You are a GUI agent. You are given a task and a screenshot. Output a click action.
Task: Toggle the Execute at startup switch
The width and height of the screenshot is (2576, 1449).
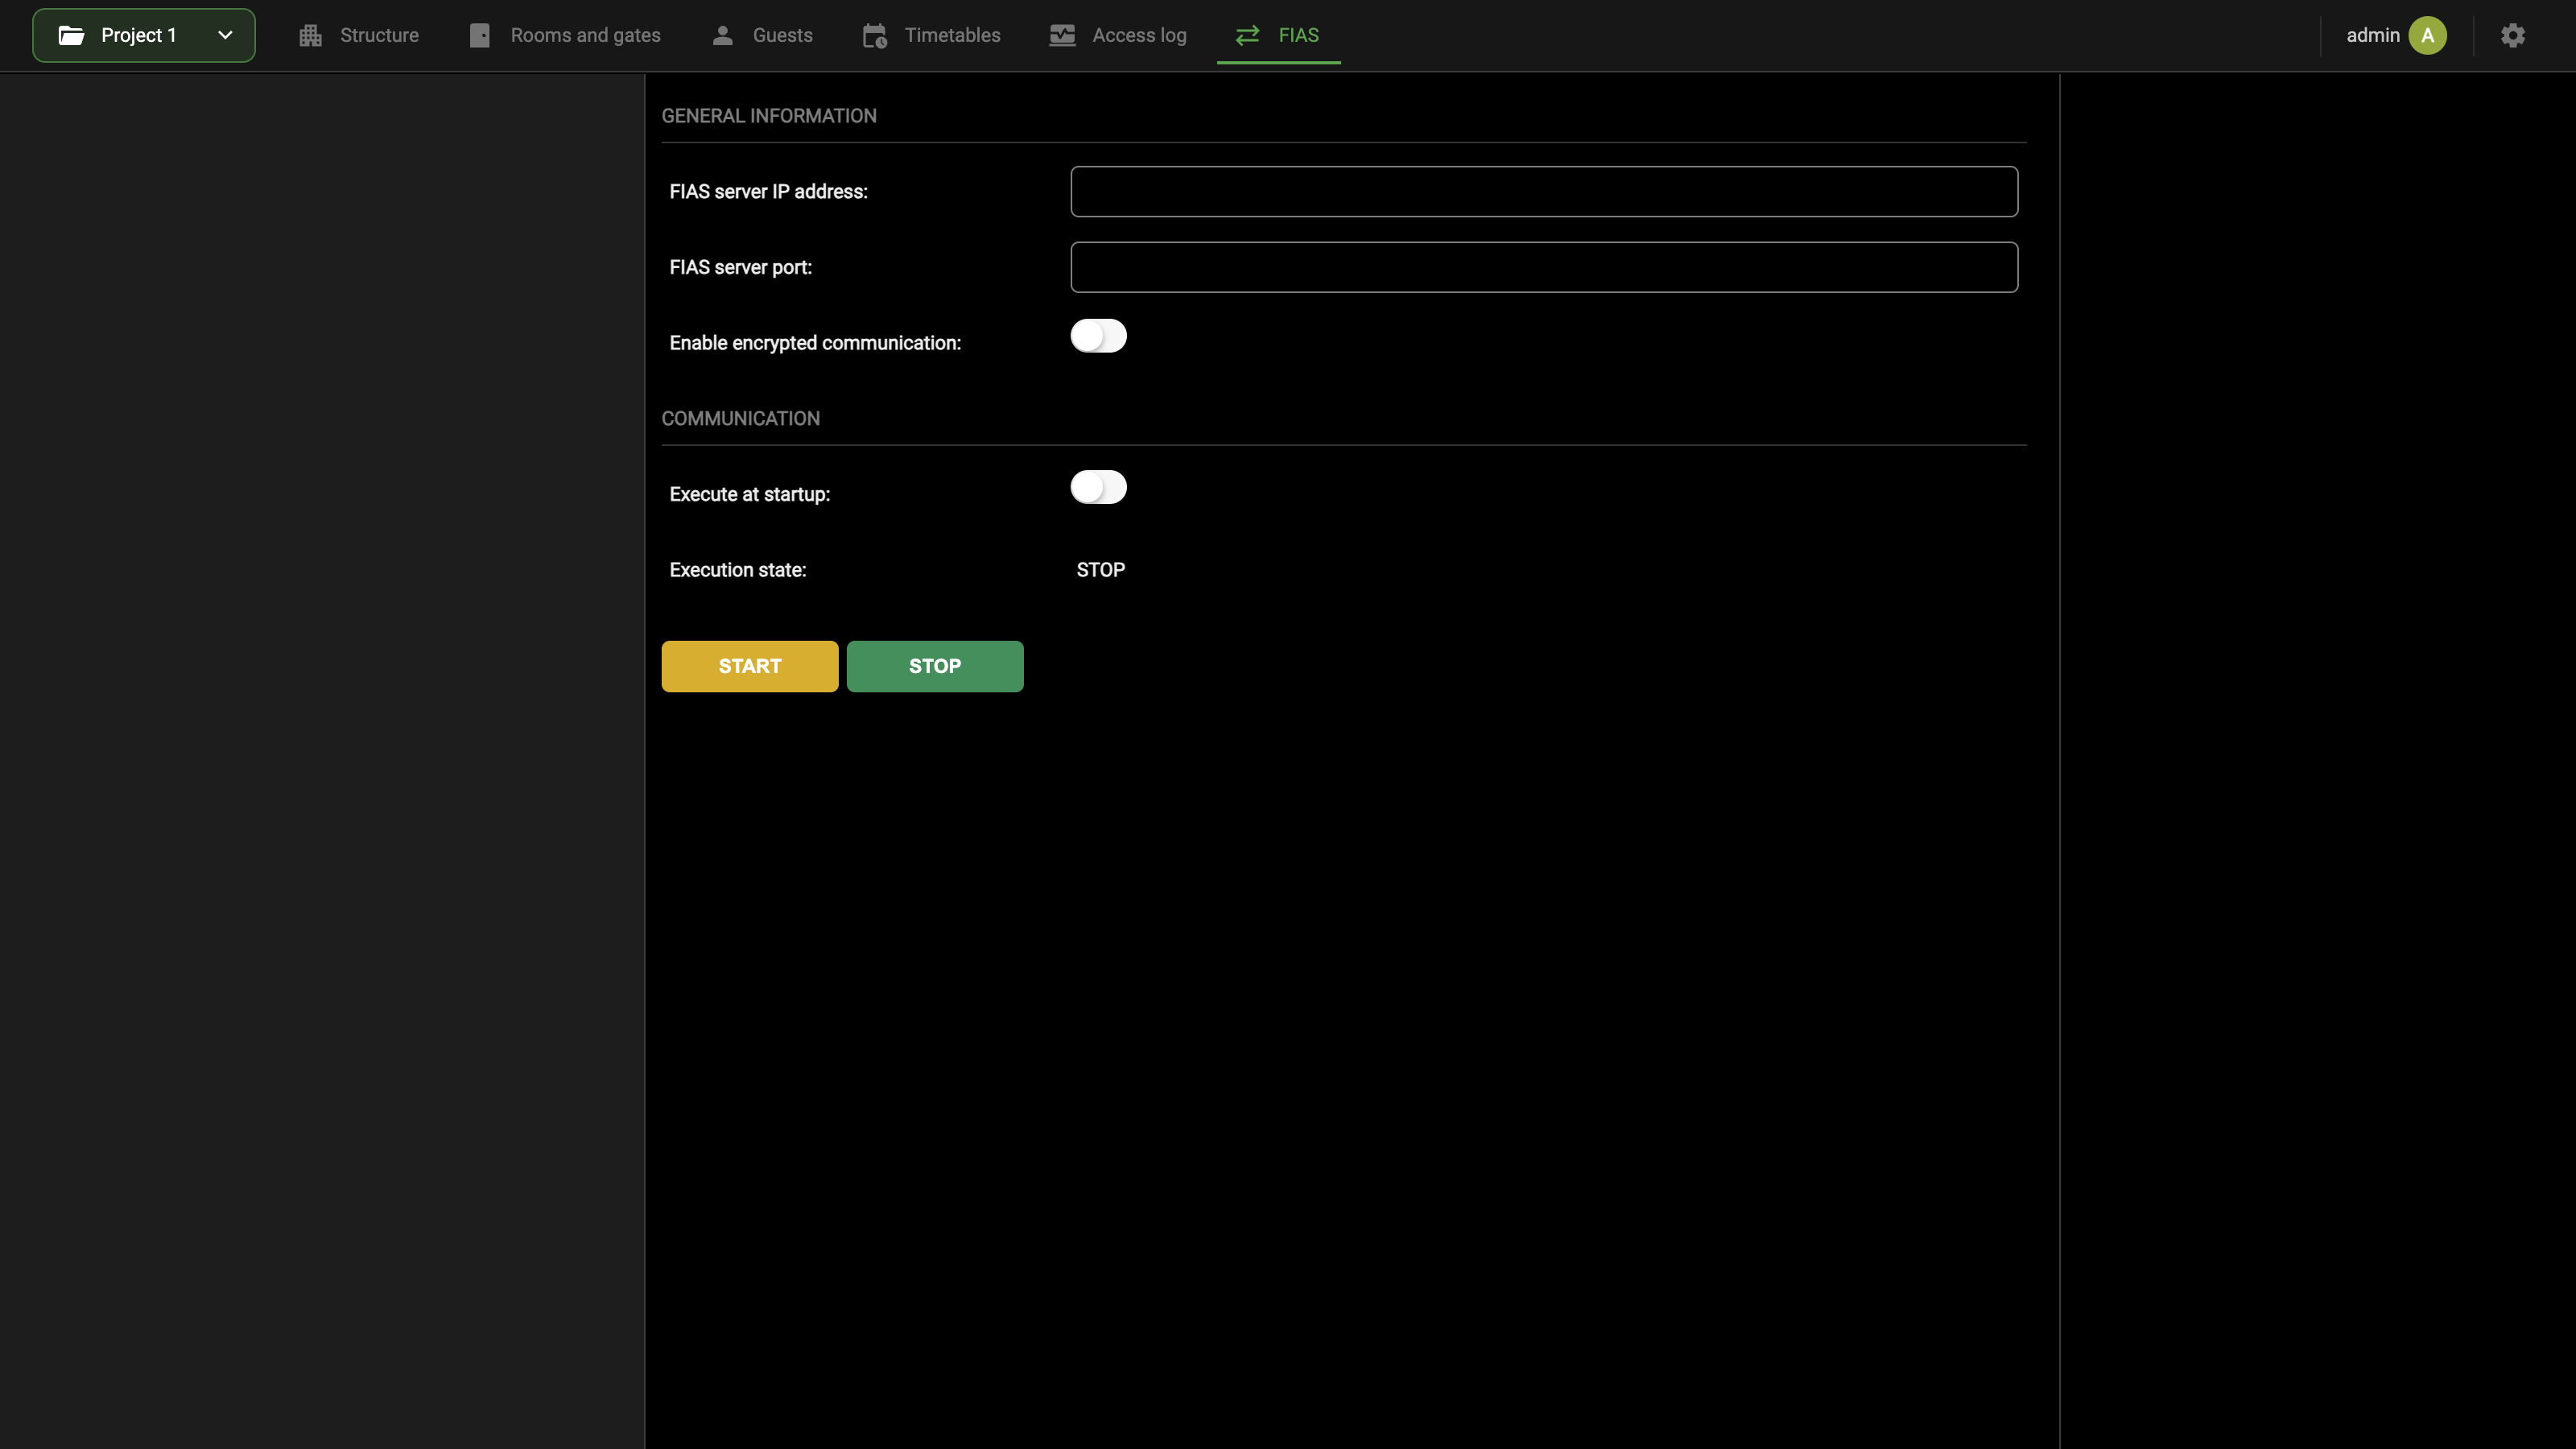click(1098, 487)
